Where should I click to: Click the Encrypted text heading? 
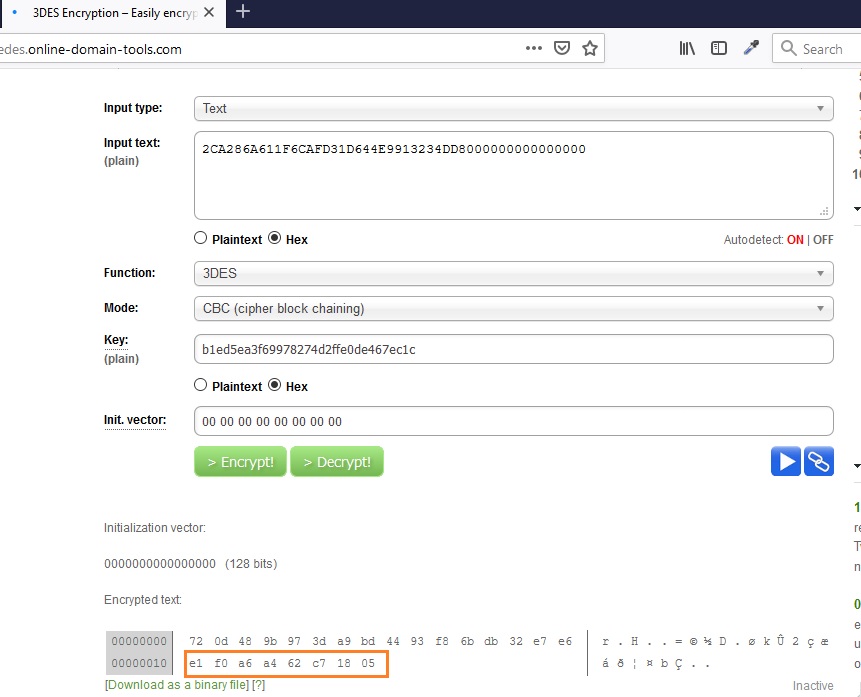143,600
